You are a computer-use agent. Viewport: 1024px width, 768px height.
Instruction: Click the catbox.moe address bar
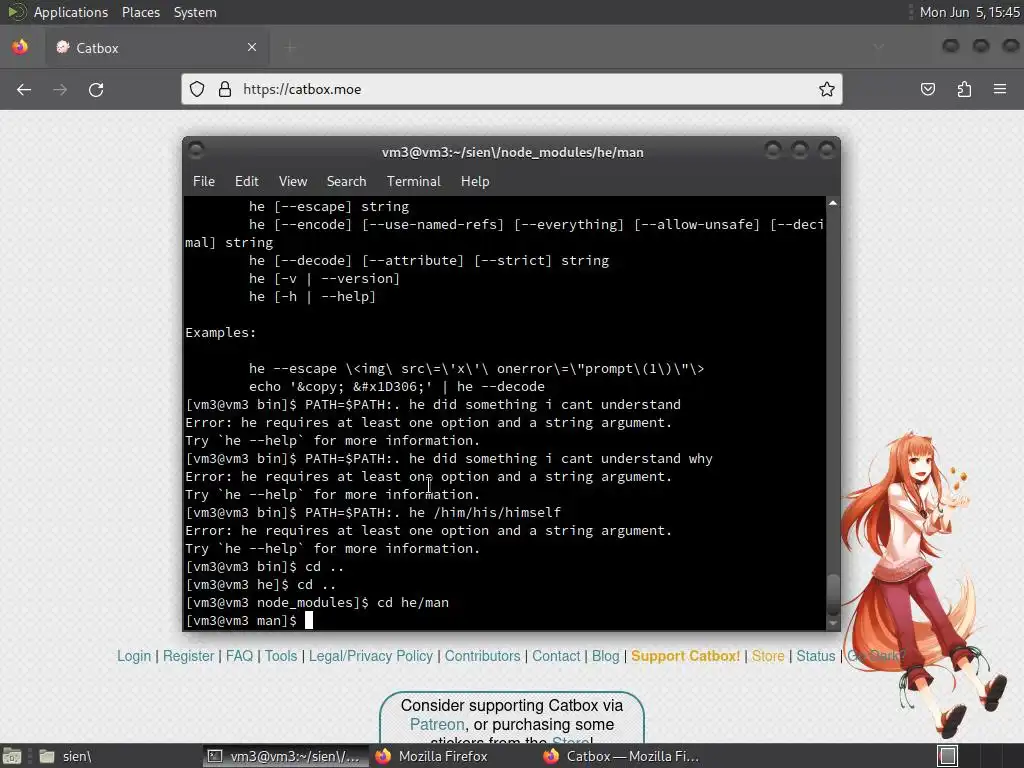point(511,89)
